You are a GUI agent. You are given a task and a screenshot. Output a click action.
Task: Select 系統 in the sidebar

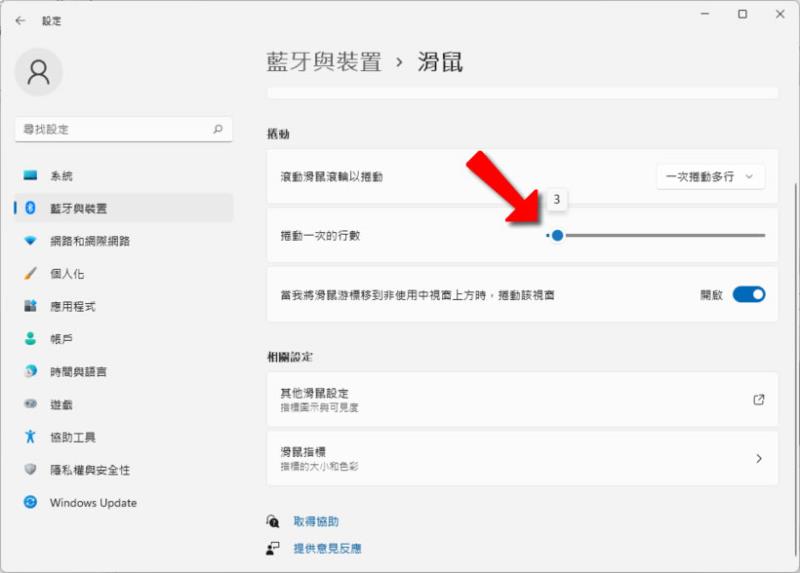(x=123, y=176)
